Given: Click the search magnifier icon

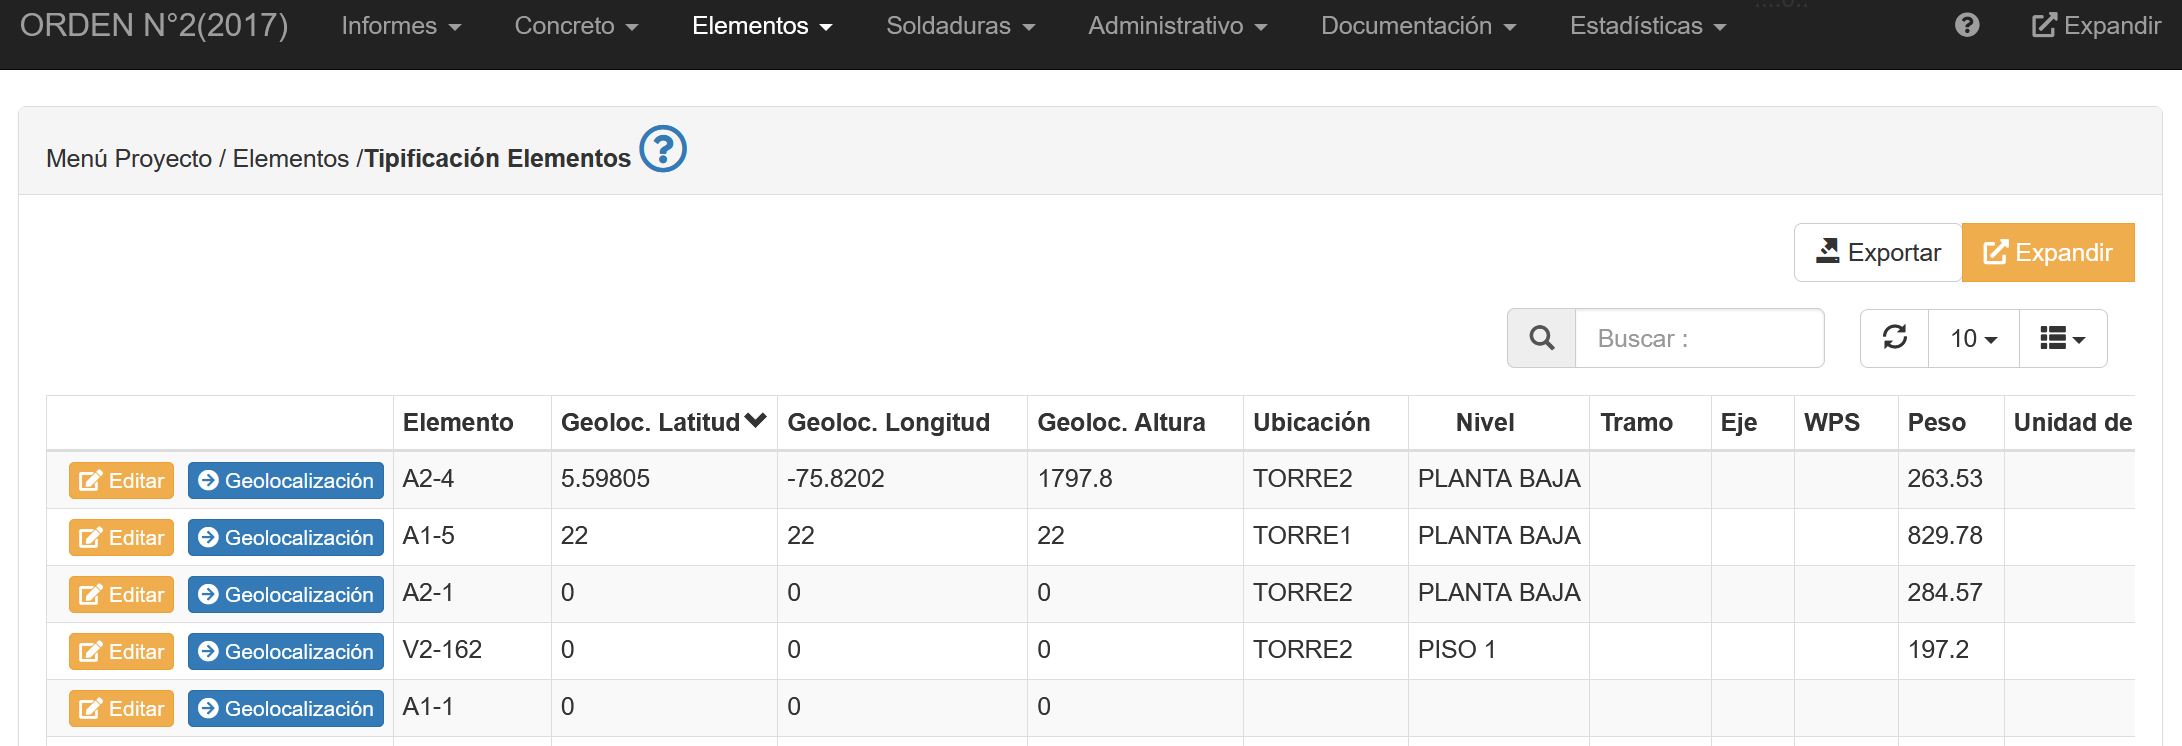Looking at the screenshot, I should pos(1541,338).
